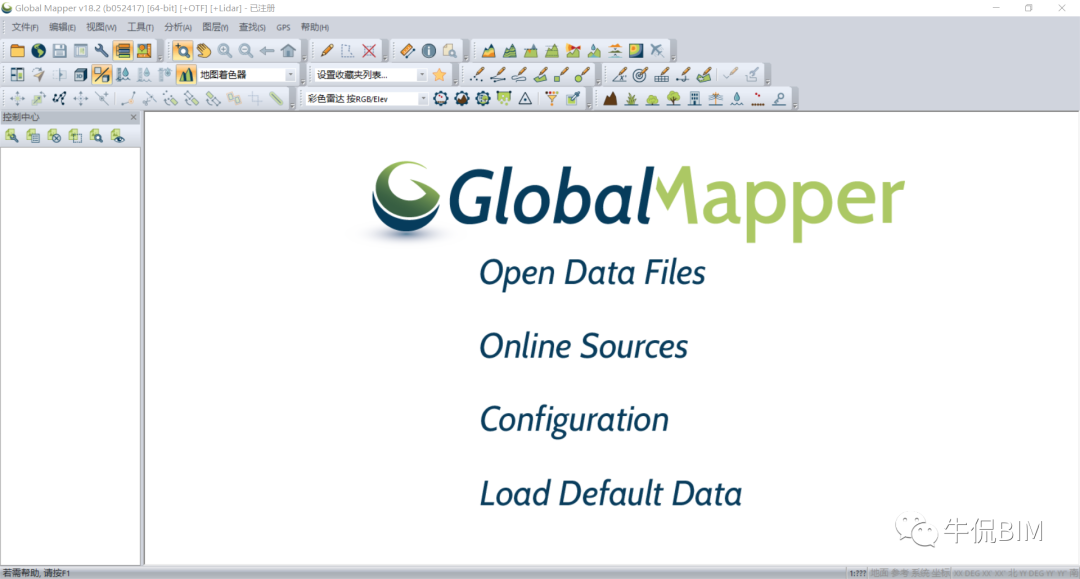Open the GPS menu
1080x579 pixels.
pyautogui.click(x=283, y=28)
